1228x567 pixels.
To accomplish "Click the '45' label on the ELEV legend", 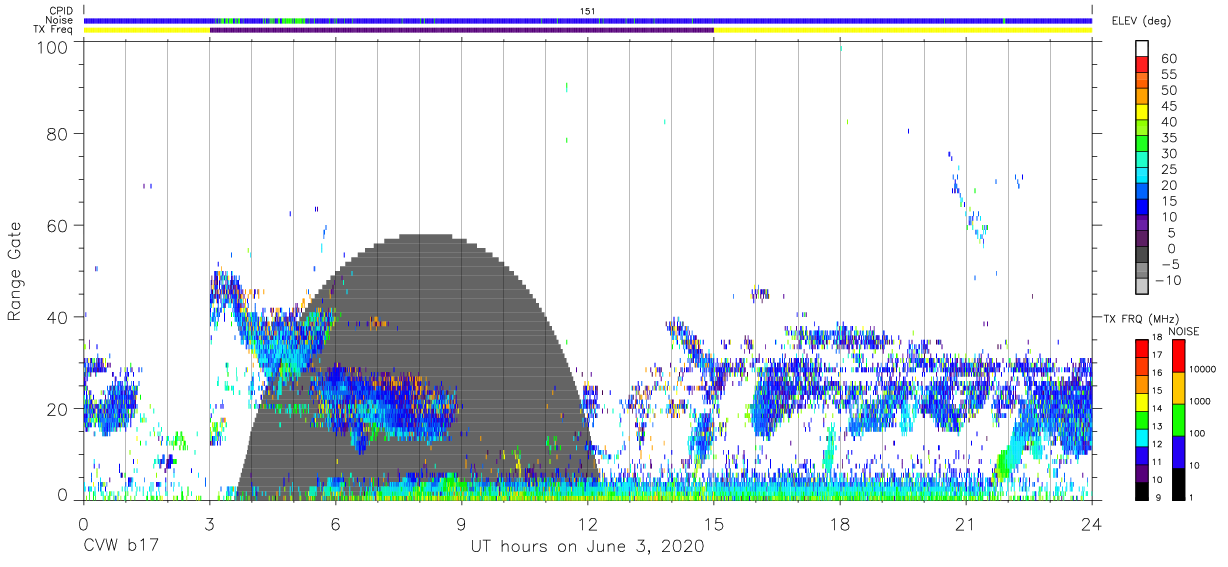I will pyautogui.click(x=1168, y=107).
